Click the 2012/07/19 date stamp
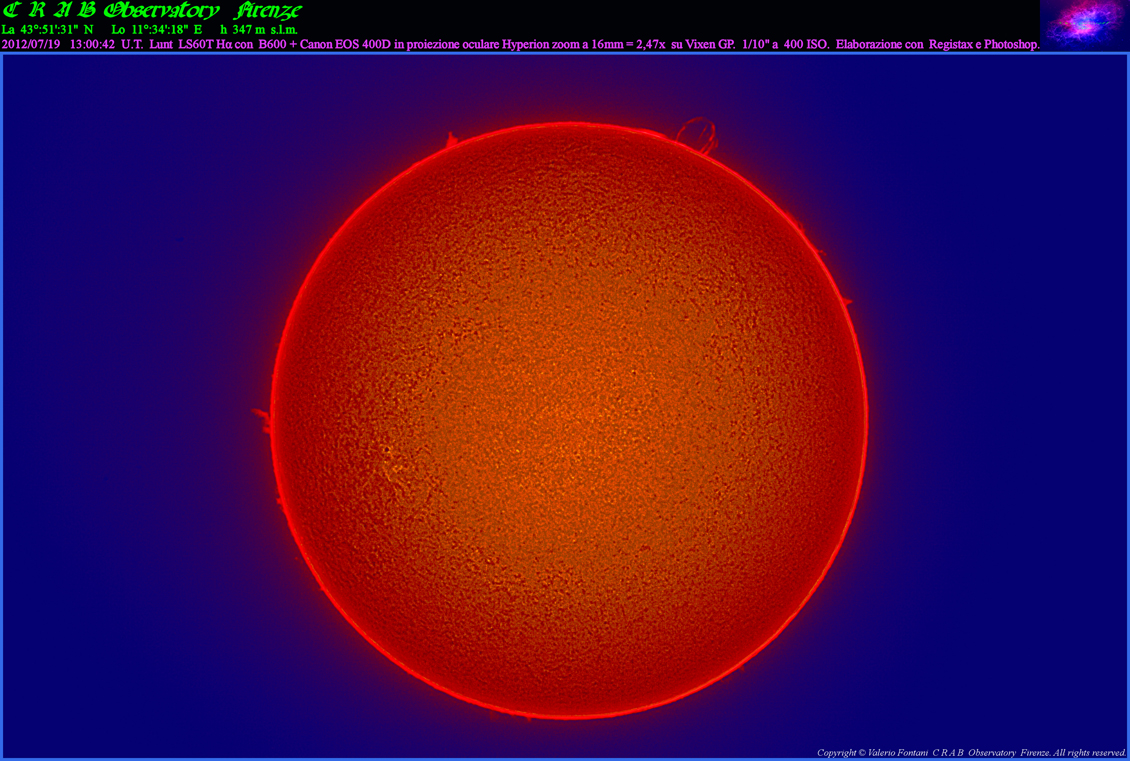This screenshot has height=761, width=1130. pyautogui.click(x=31, y=44)
